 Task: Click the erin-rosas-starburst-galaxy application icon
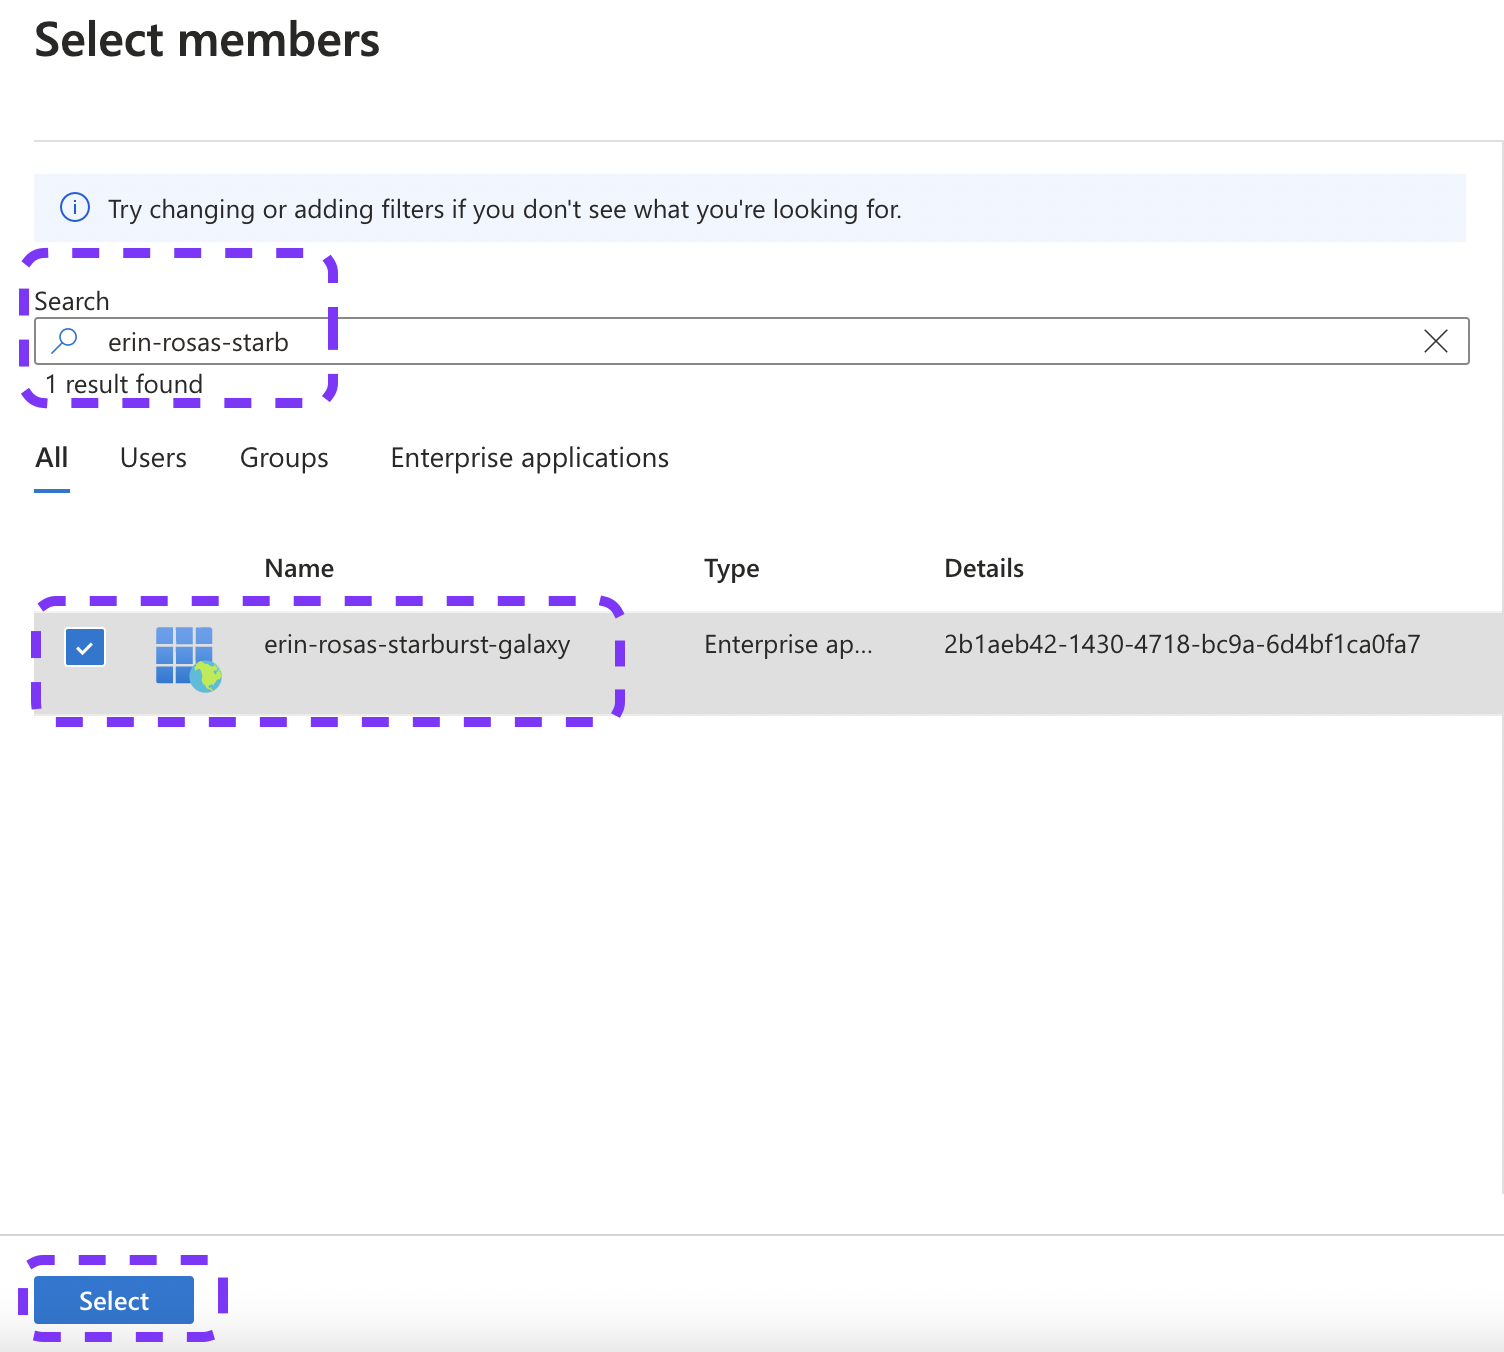[x=186, y=650]
